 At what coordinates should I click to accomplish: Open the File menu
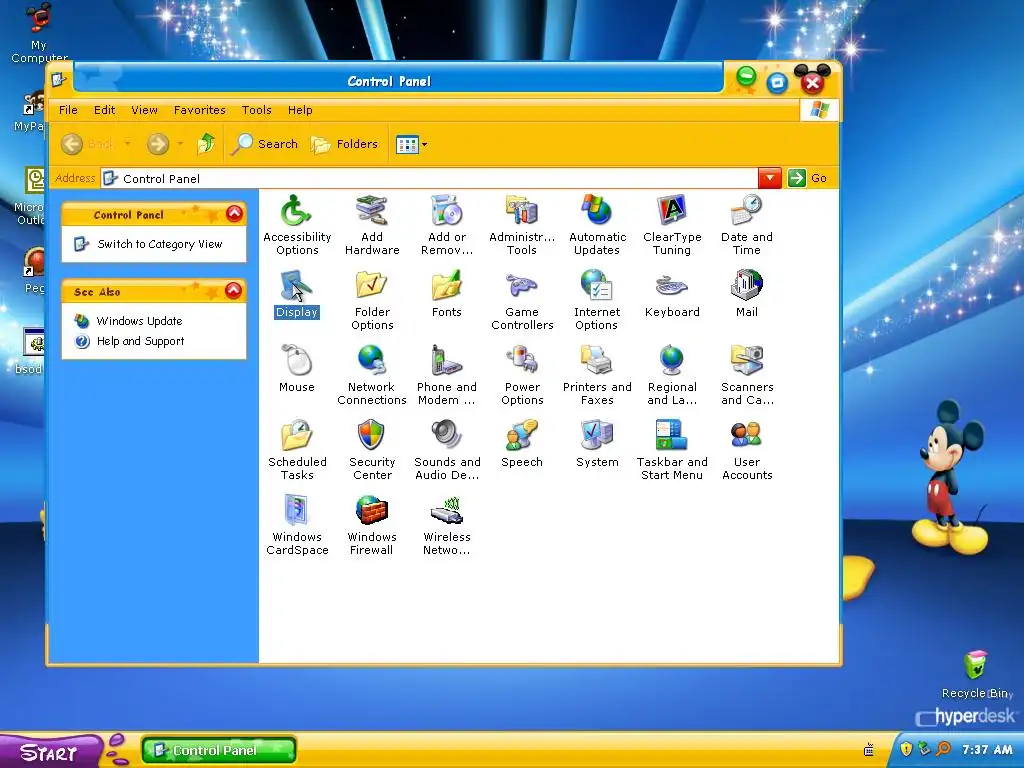click(x=68, y=110)
